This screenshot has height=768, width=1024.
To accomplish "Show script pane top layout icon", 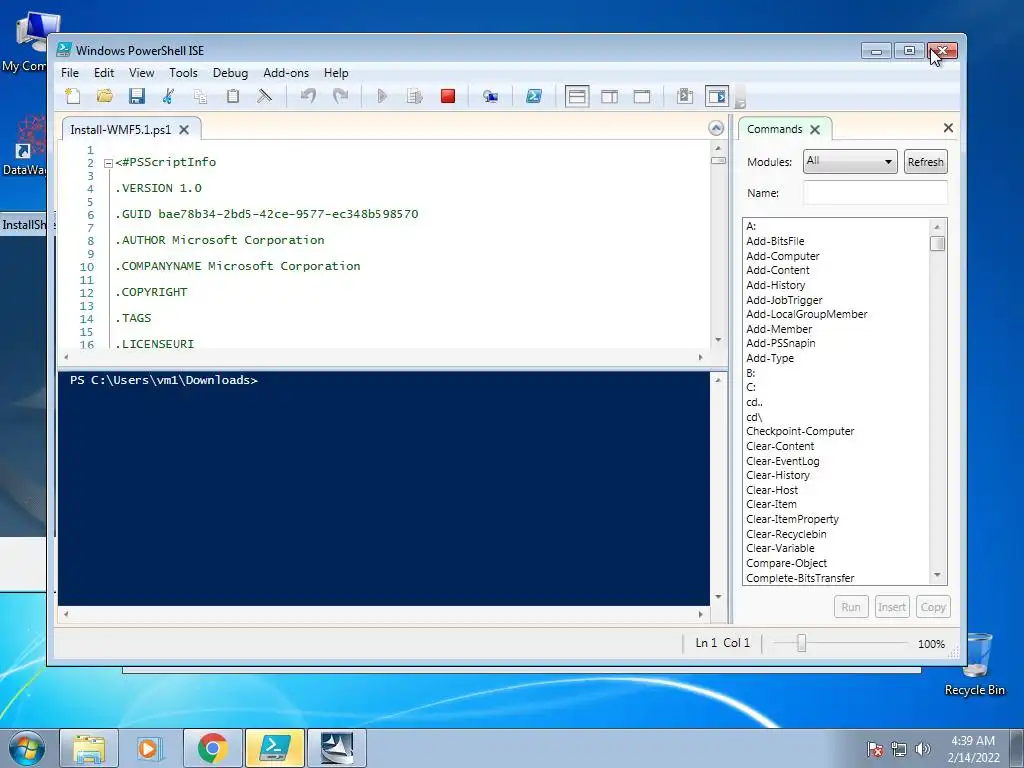I will coord(577,97).
